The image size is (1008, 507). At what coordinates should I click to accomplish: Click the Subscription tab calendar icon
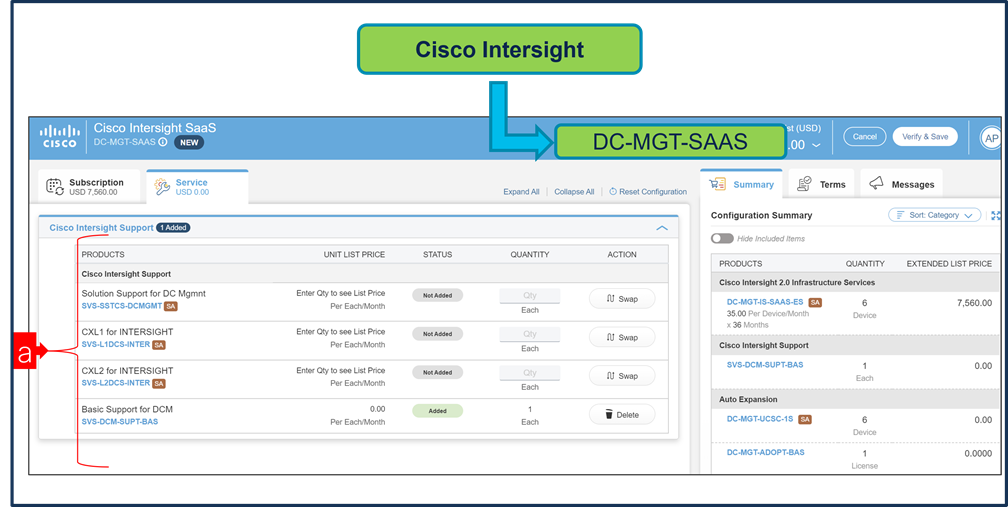pyautogui.click(x=55, y=186)
